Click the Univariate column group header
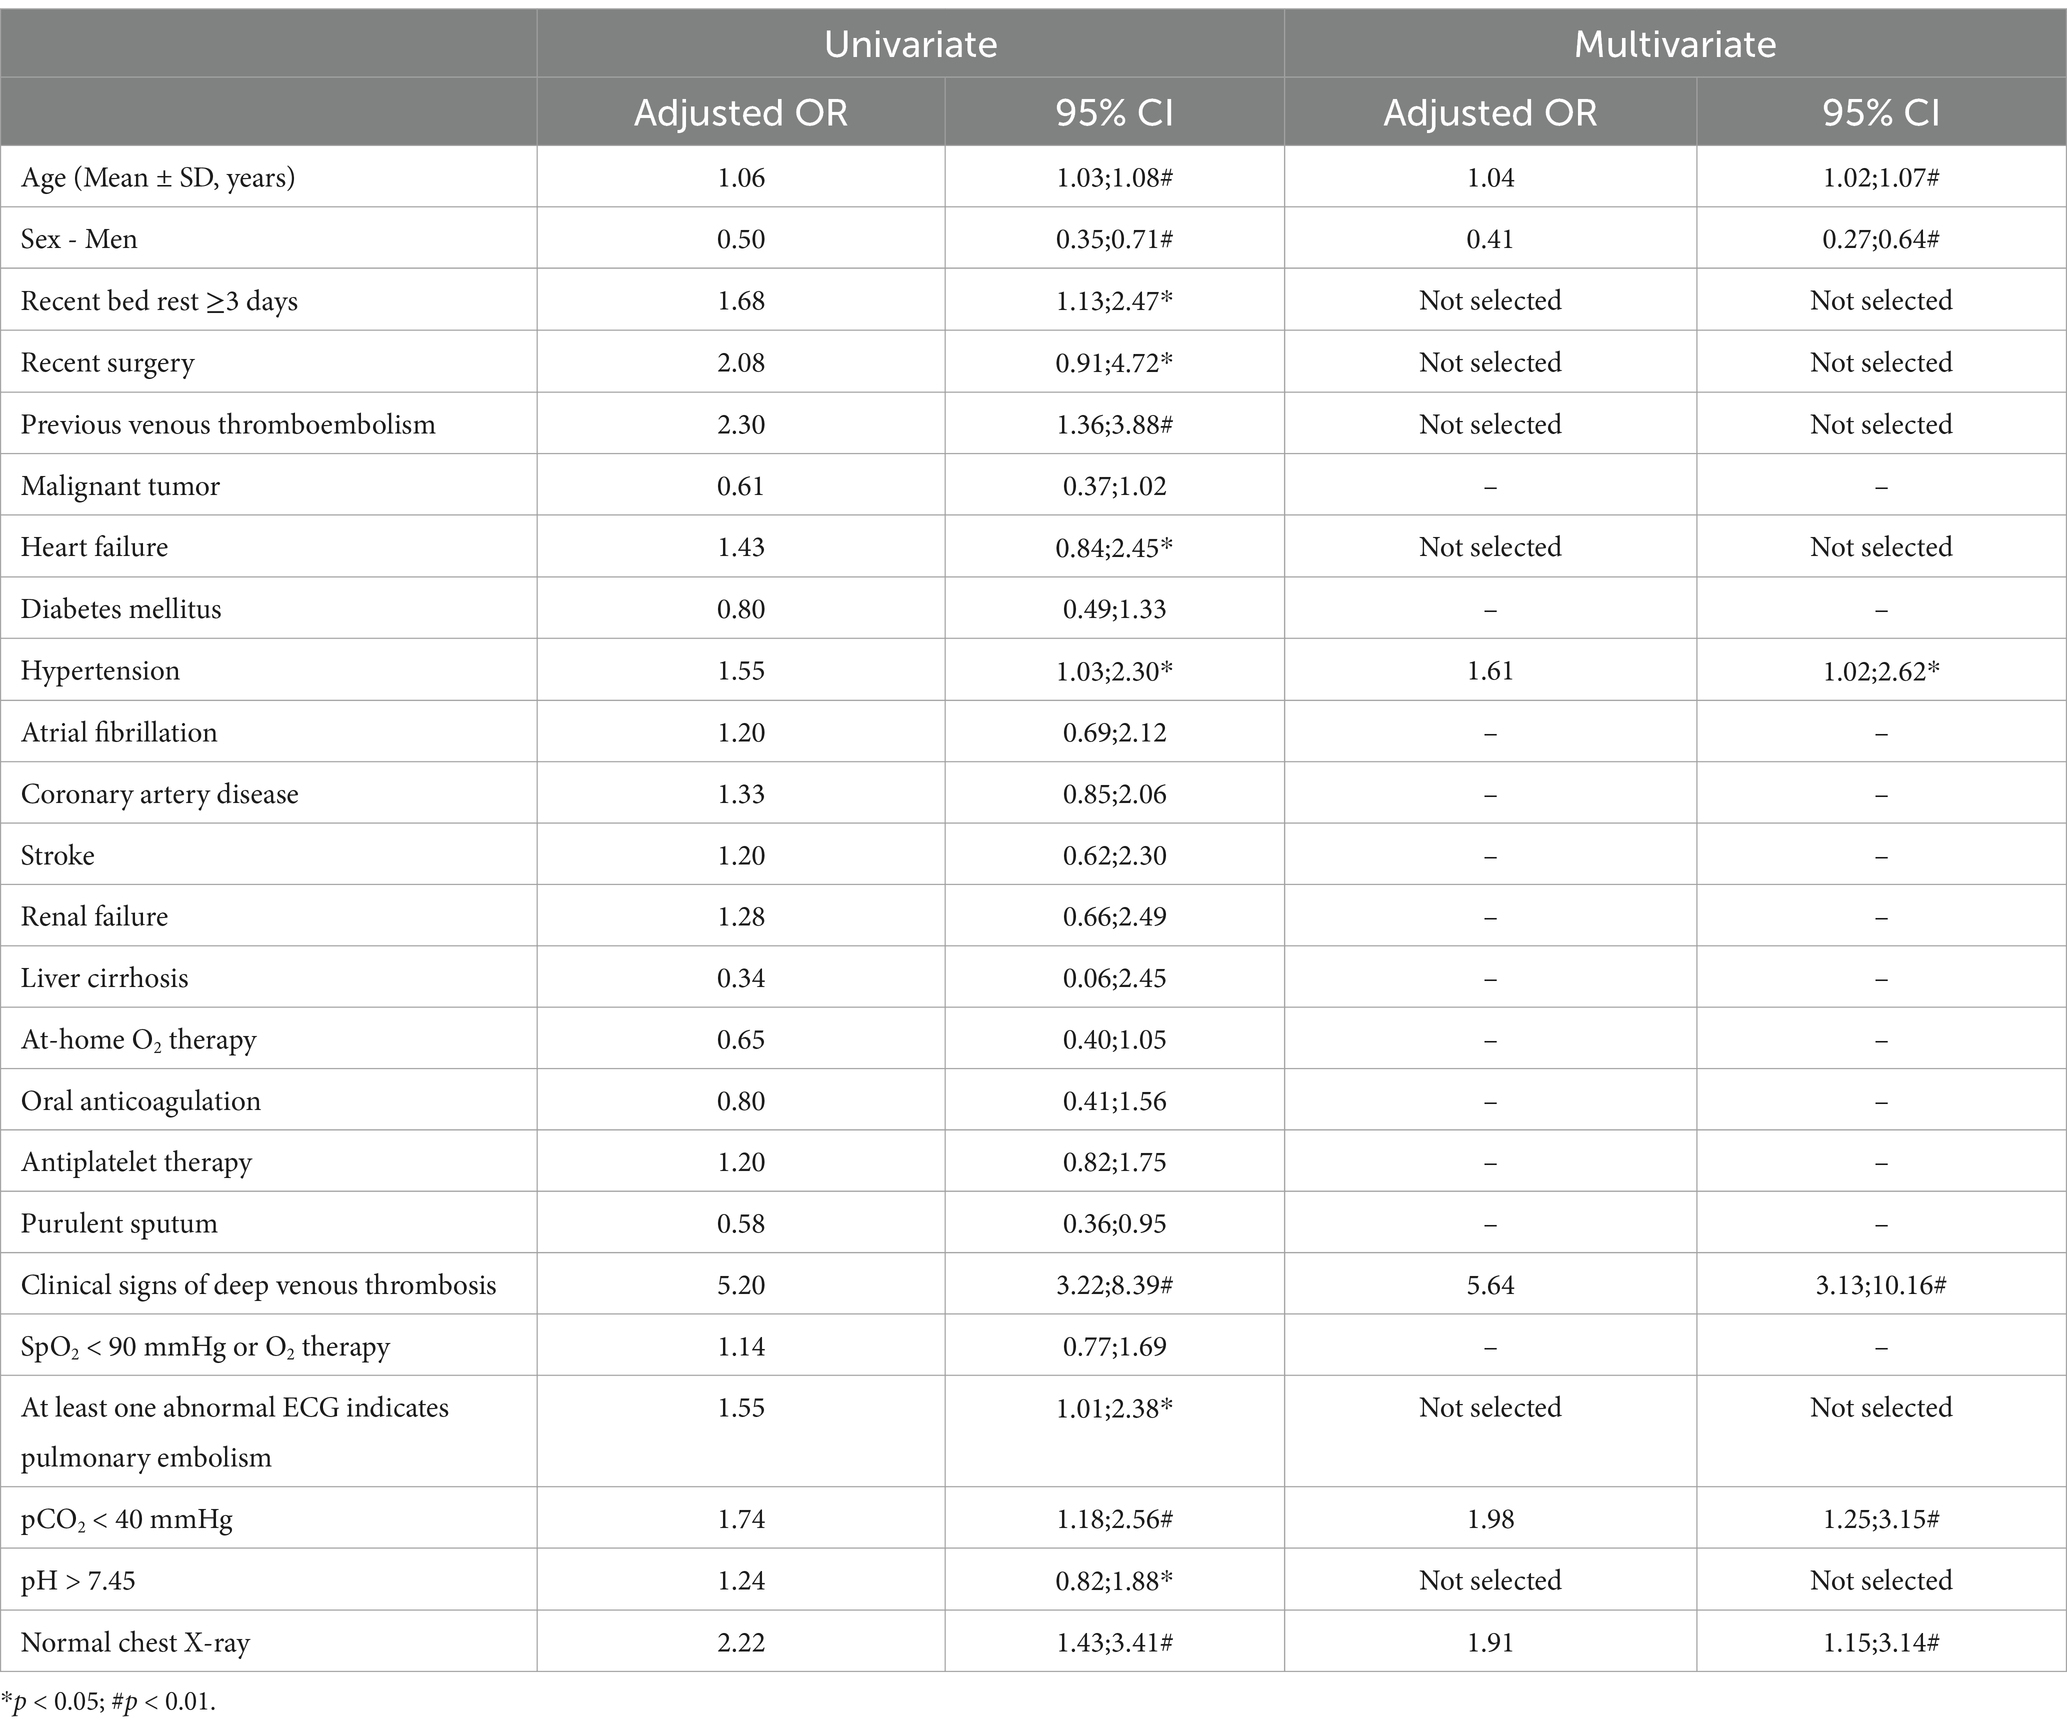 coord(910,44)
